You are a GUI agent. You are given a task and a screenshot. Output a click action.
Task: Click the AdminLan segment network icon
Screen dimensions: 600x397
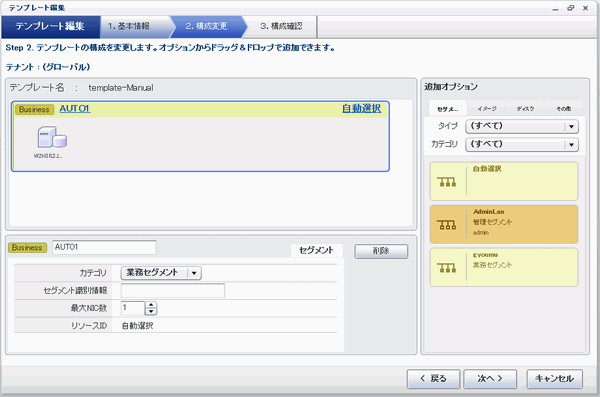click(x=447, y=225)
